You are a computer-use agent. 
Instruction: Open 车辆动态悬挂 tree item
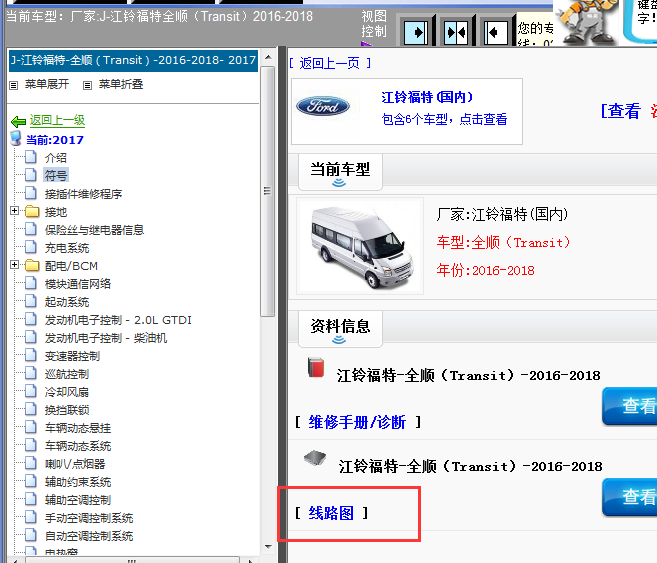(78, 428)
